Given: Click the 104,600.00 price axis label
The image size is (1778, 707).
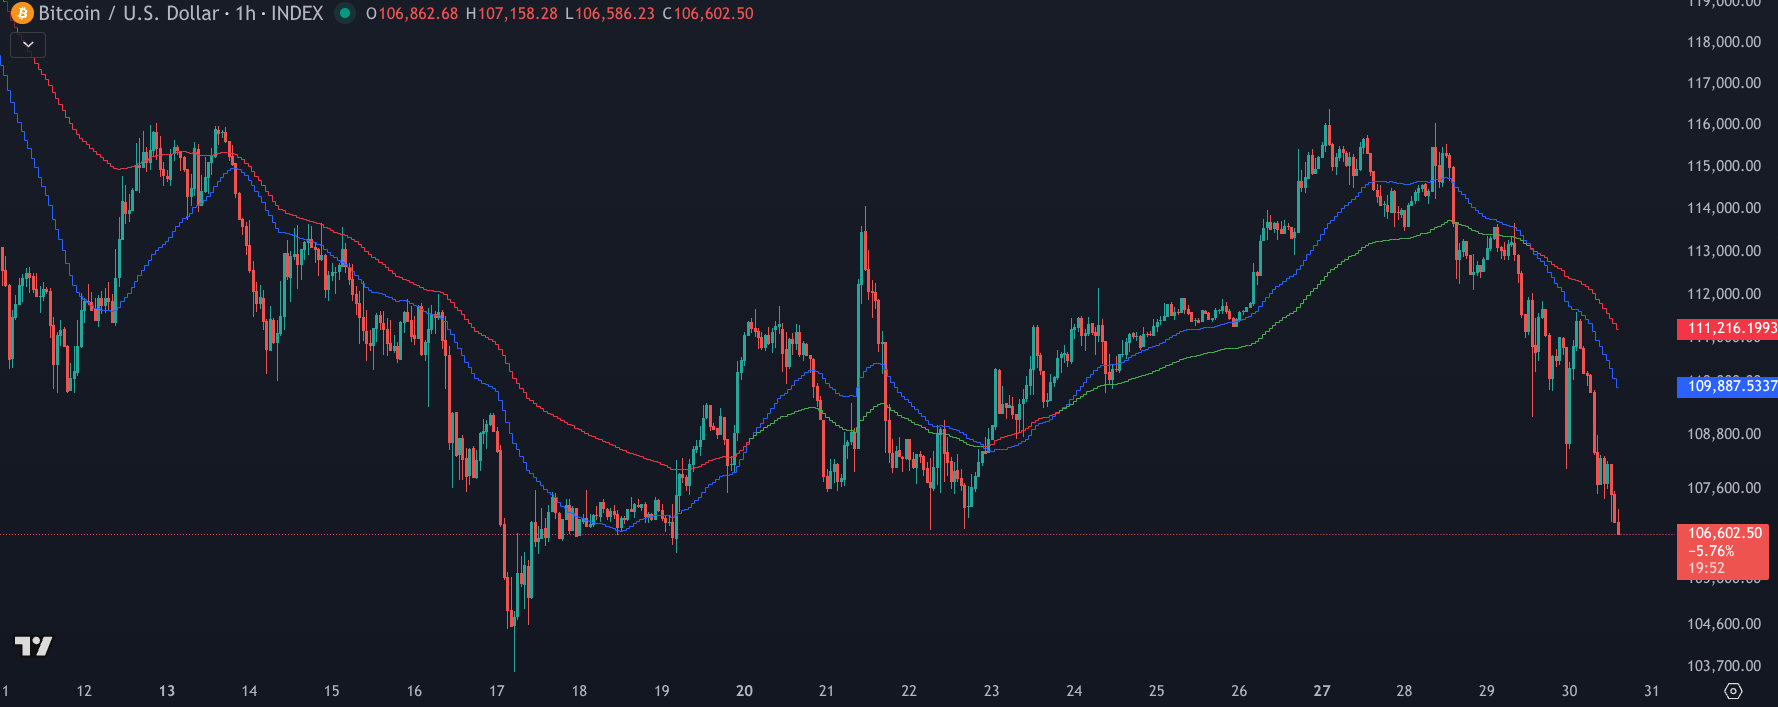Looking at the screenshot, I should pos(1724,624).
